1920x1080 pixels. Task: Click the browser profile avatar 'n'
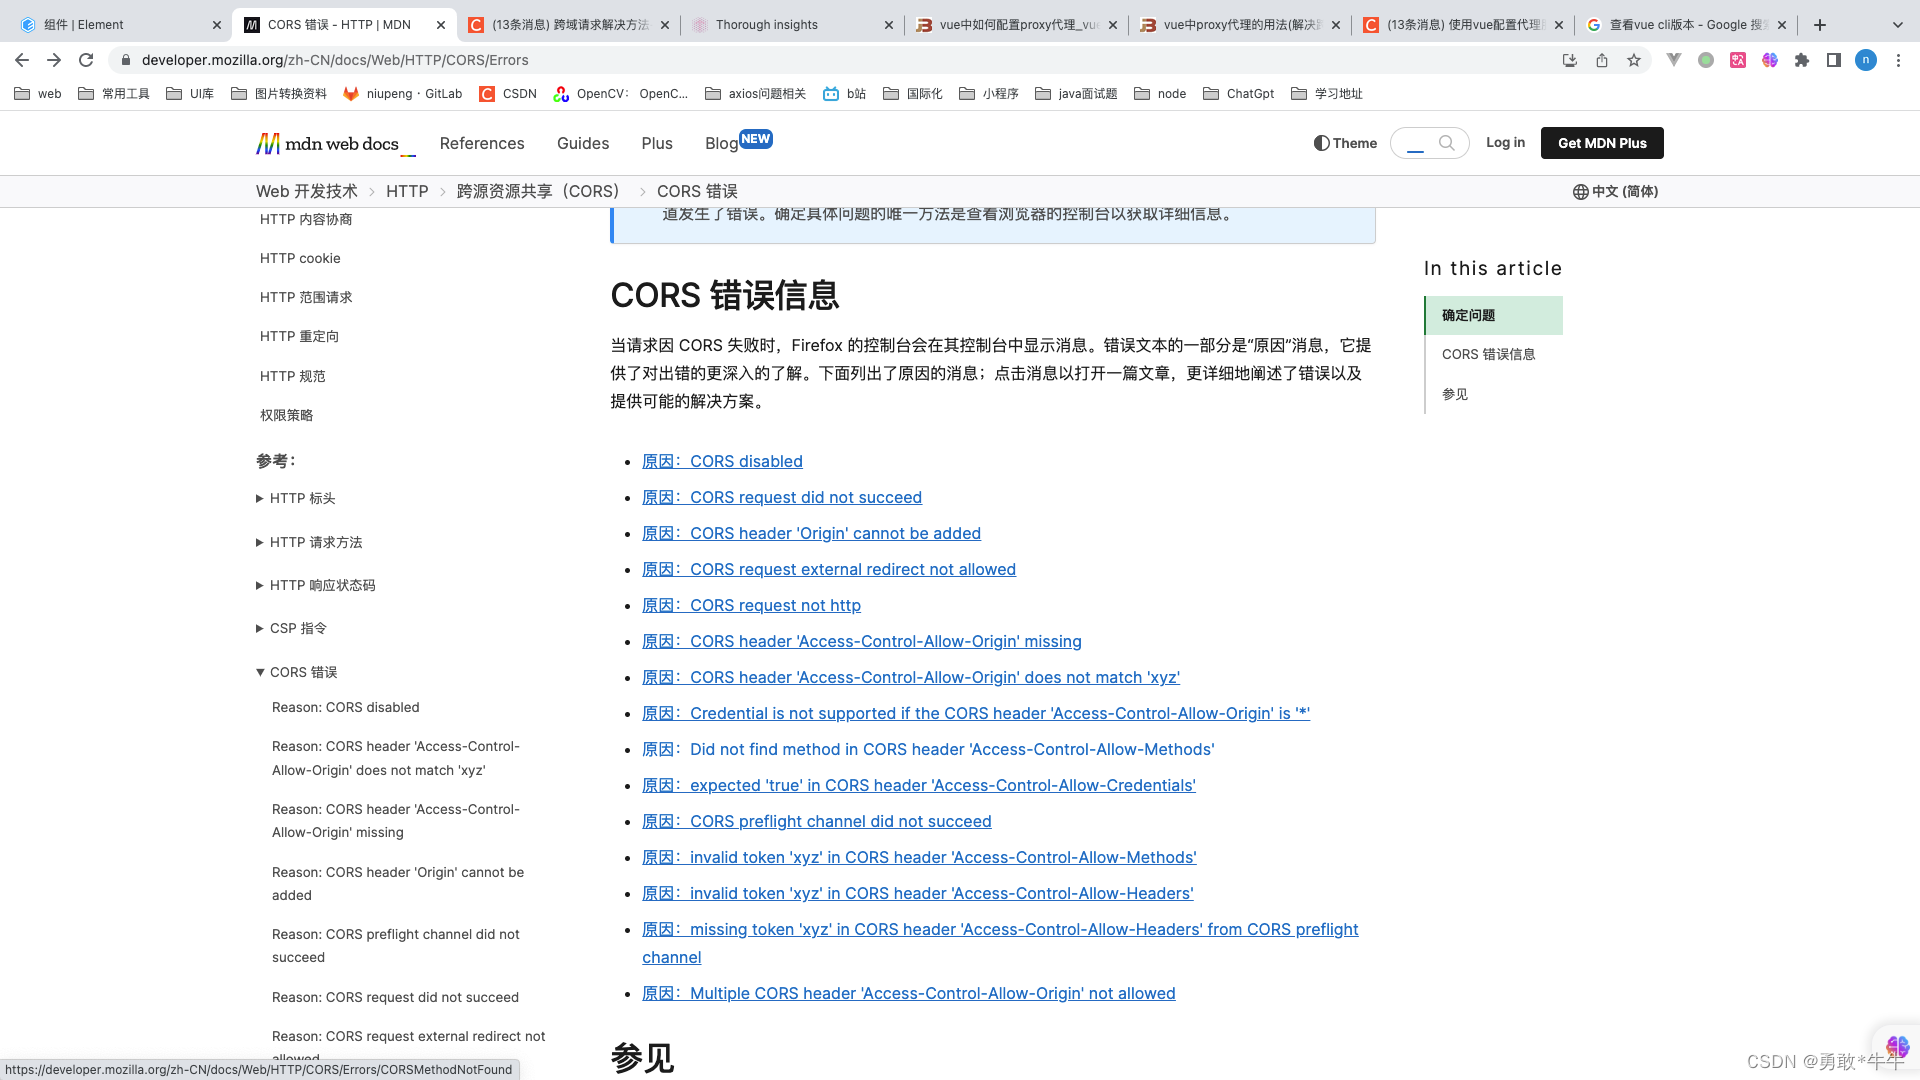pyautogui.click(x=1866, y=60)
